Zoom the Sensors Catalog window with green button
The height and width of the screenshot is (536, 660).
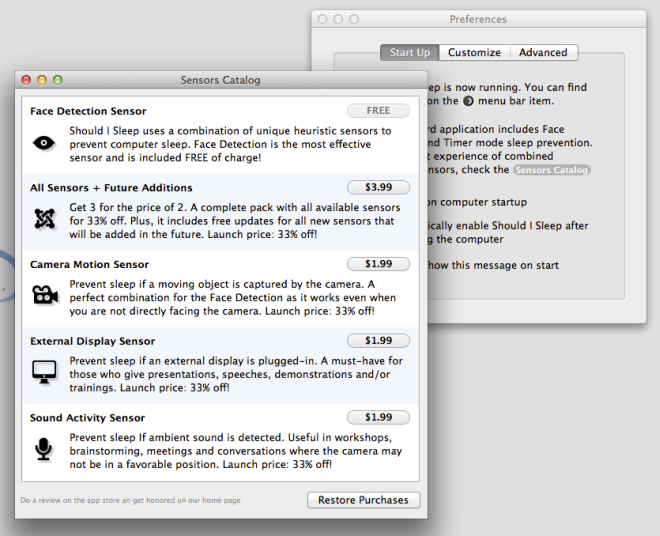point(58,80)
